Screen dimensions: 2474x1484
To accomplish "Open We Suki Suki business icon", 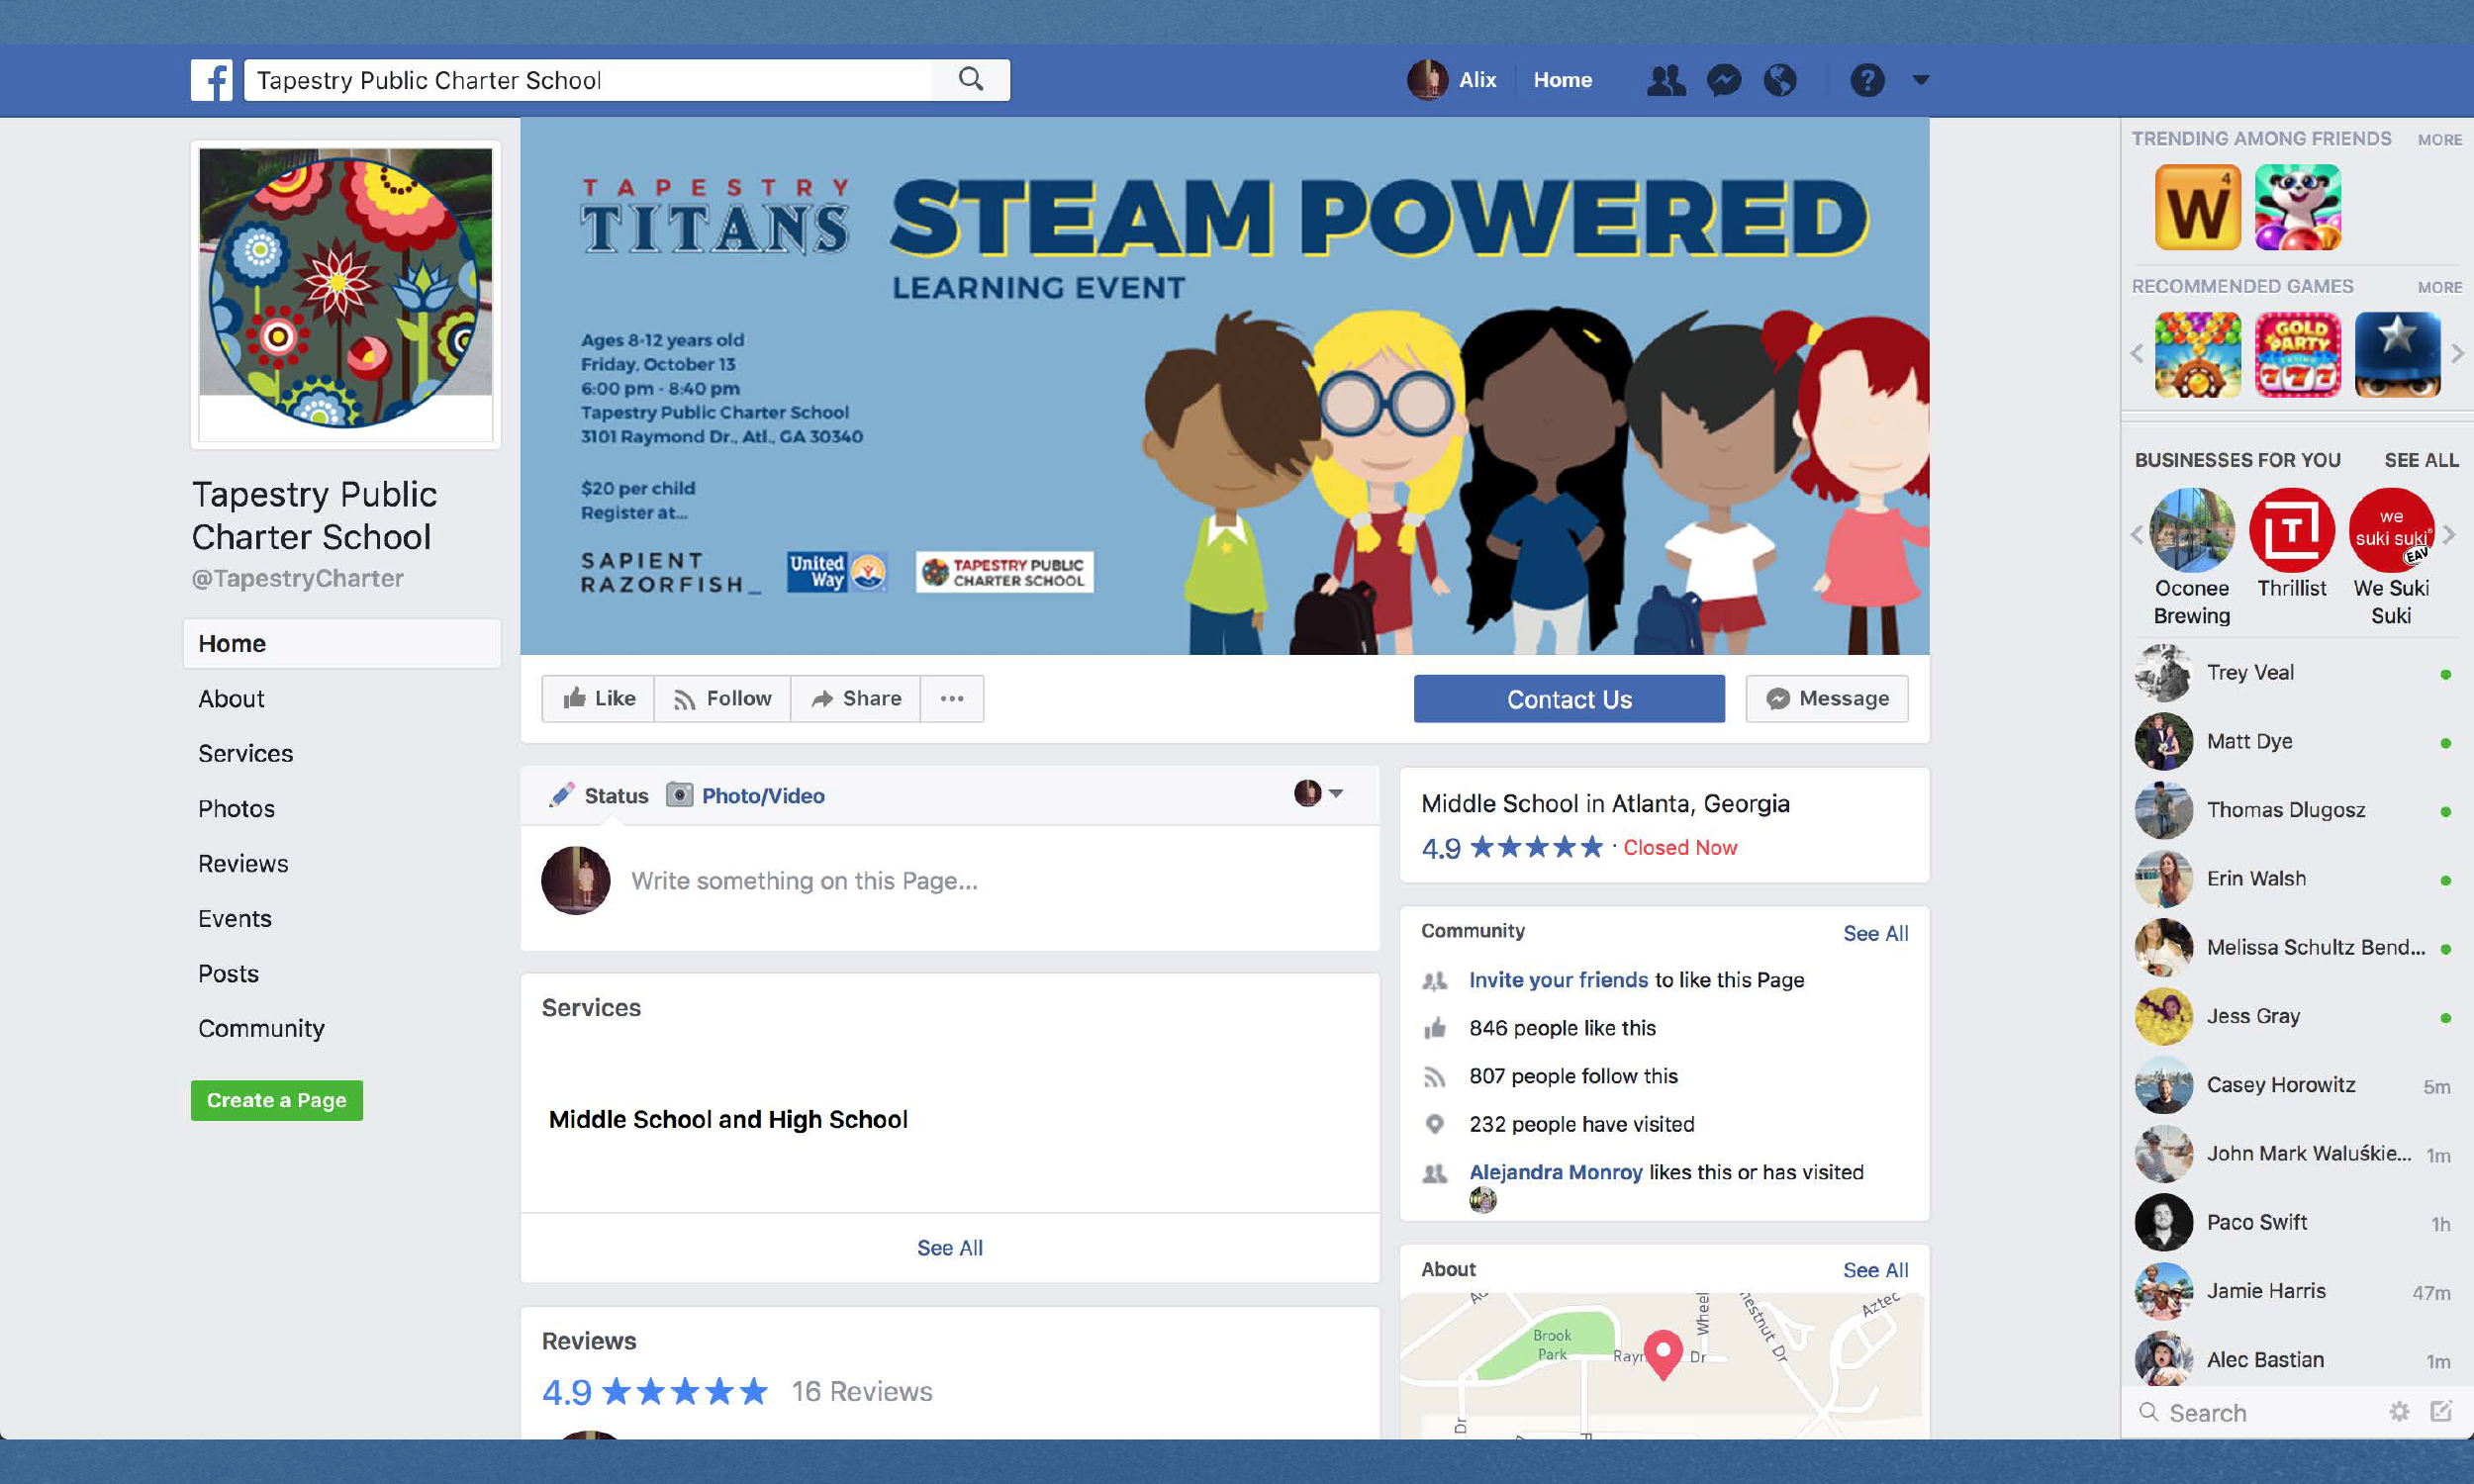I will (x=2391, y=530).
